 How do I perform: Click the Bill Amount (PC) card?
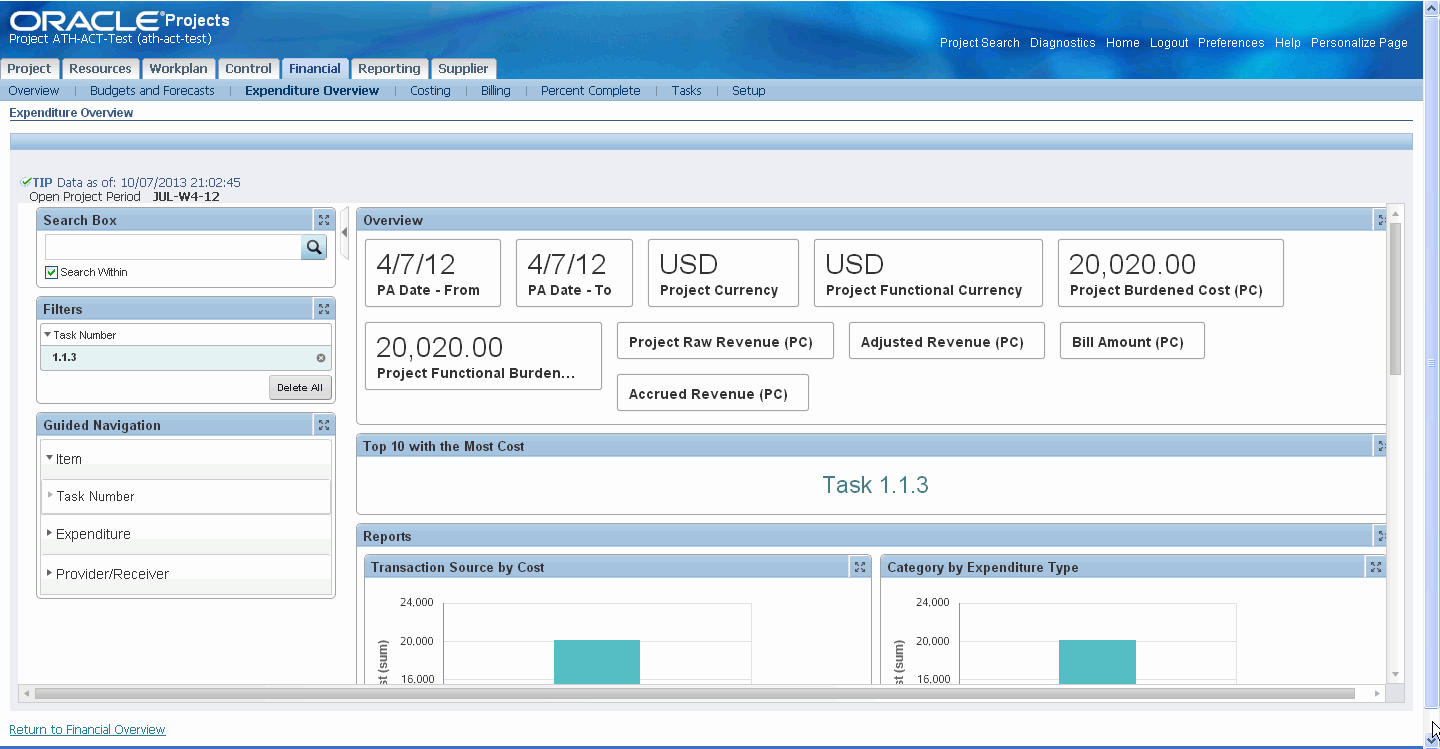tap(1132, 341)
